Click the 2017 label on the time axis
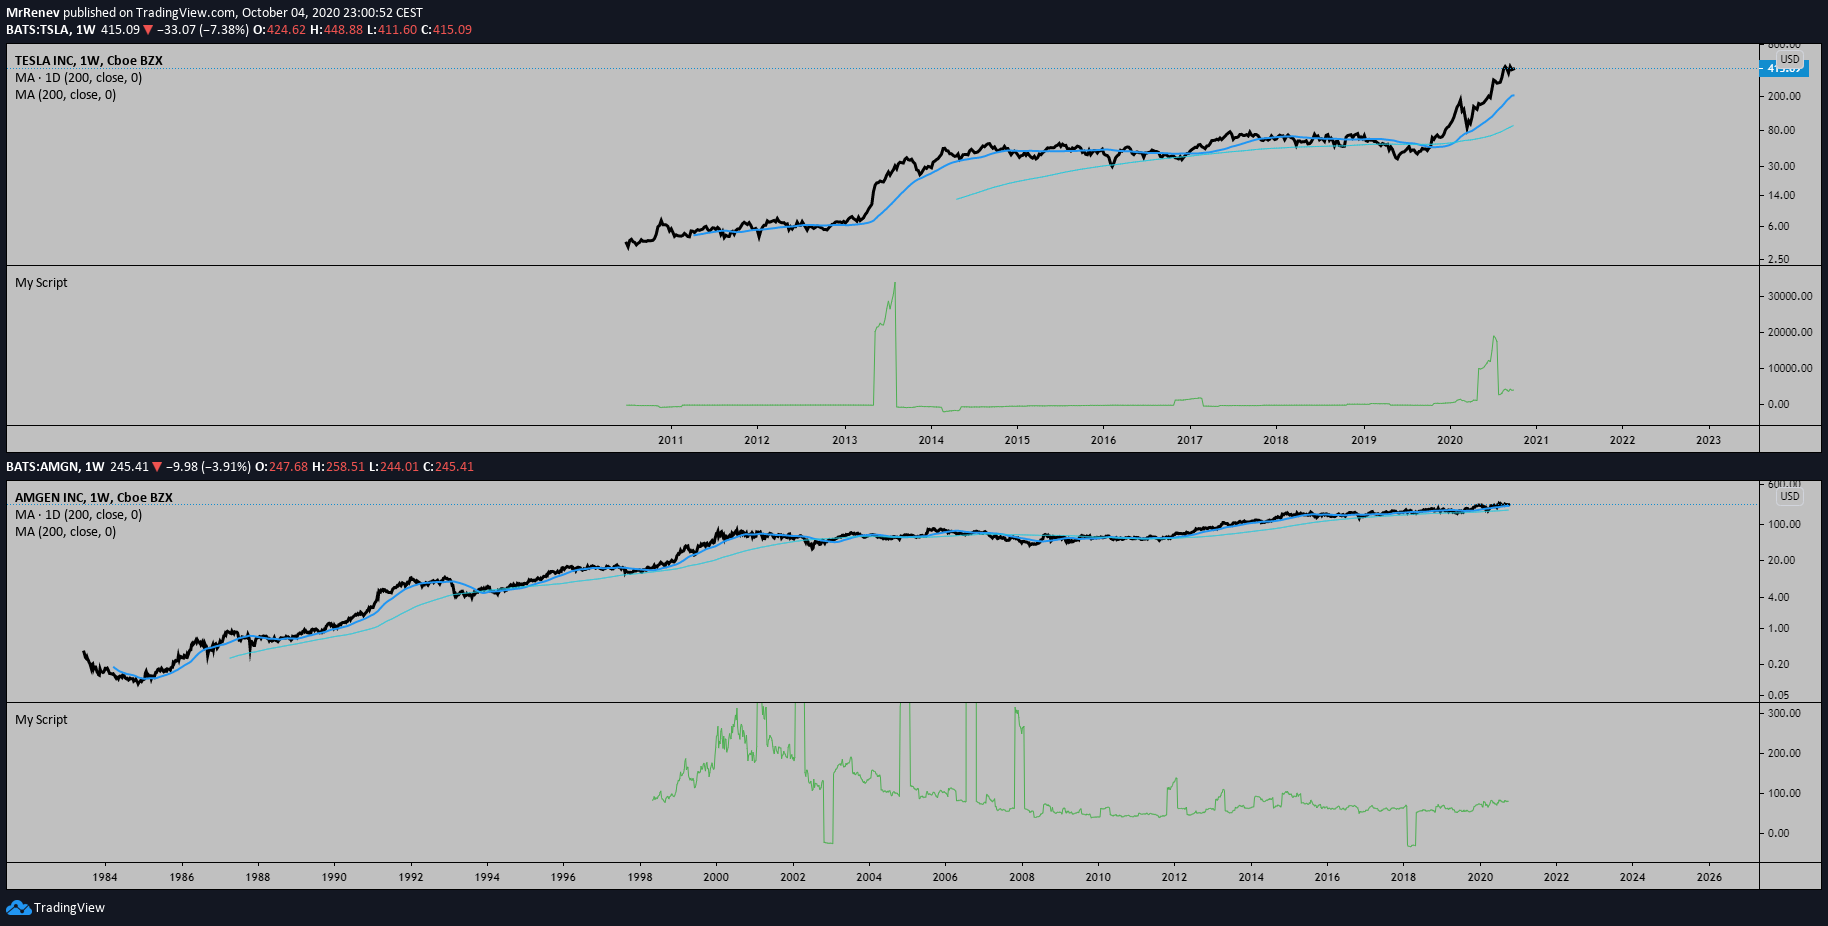1828x926 pixels. 1190,441
